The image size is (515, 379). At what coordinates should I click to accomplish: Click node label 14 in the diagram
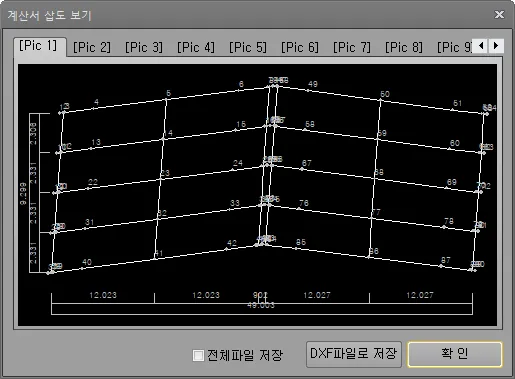tap(168, 133)
